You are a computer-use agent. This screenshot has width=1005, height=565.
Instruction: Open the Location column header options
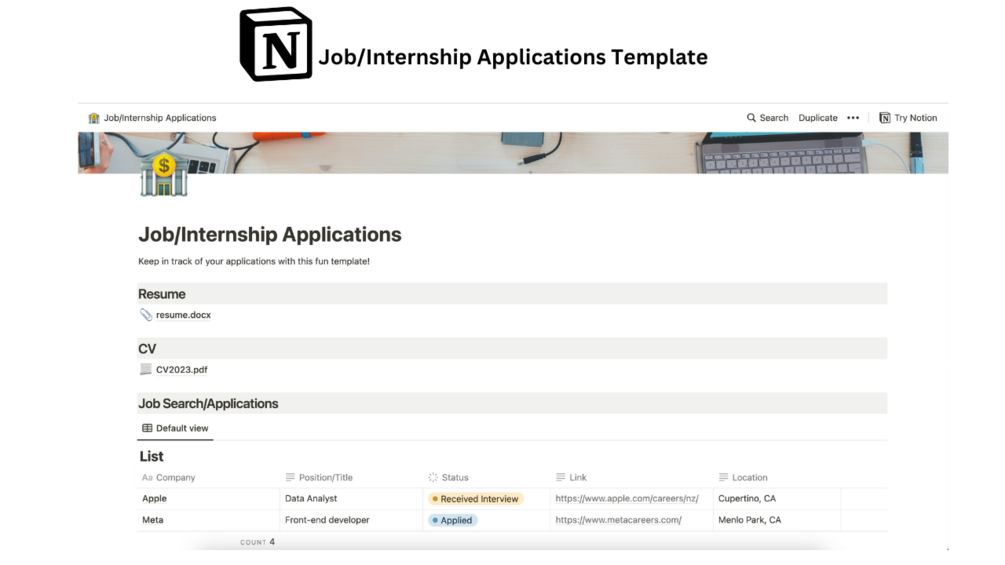(749, 478)
